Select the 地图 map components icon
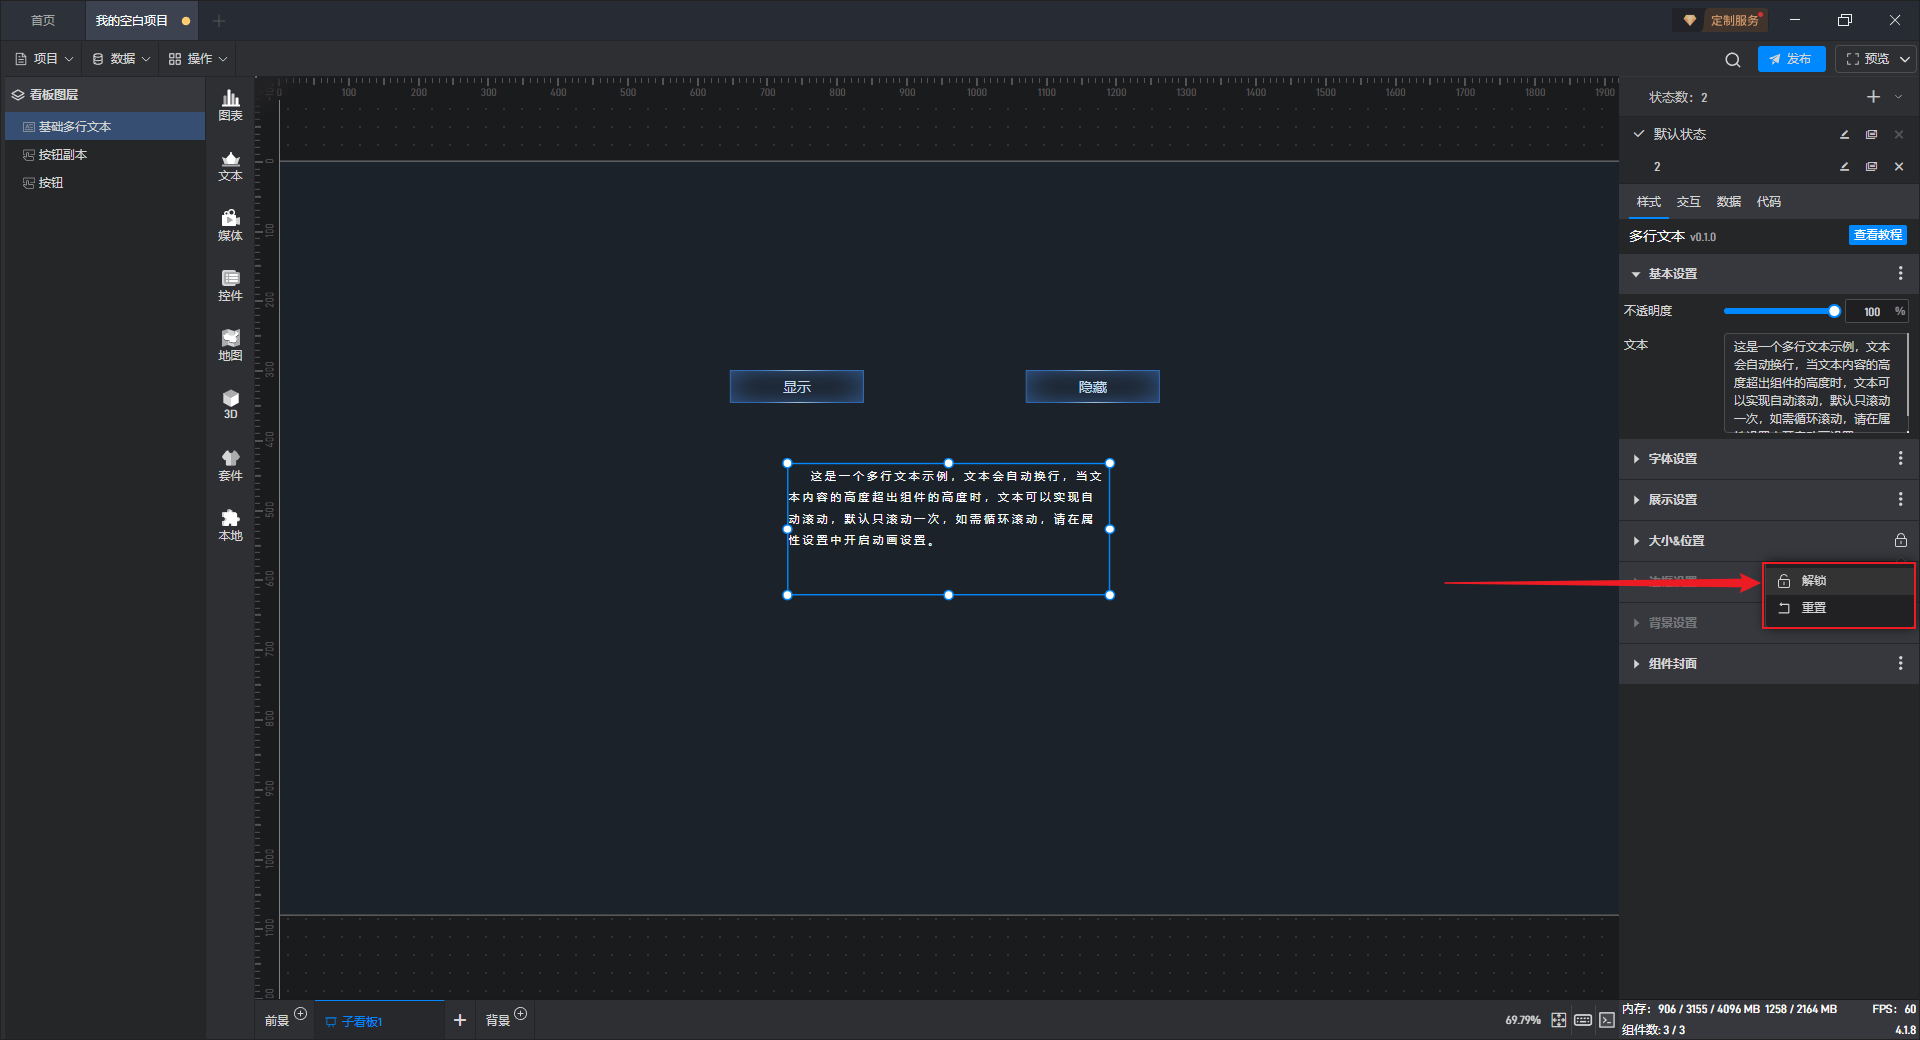1920x1040 pixels. pos(230,344)
